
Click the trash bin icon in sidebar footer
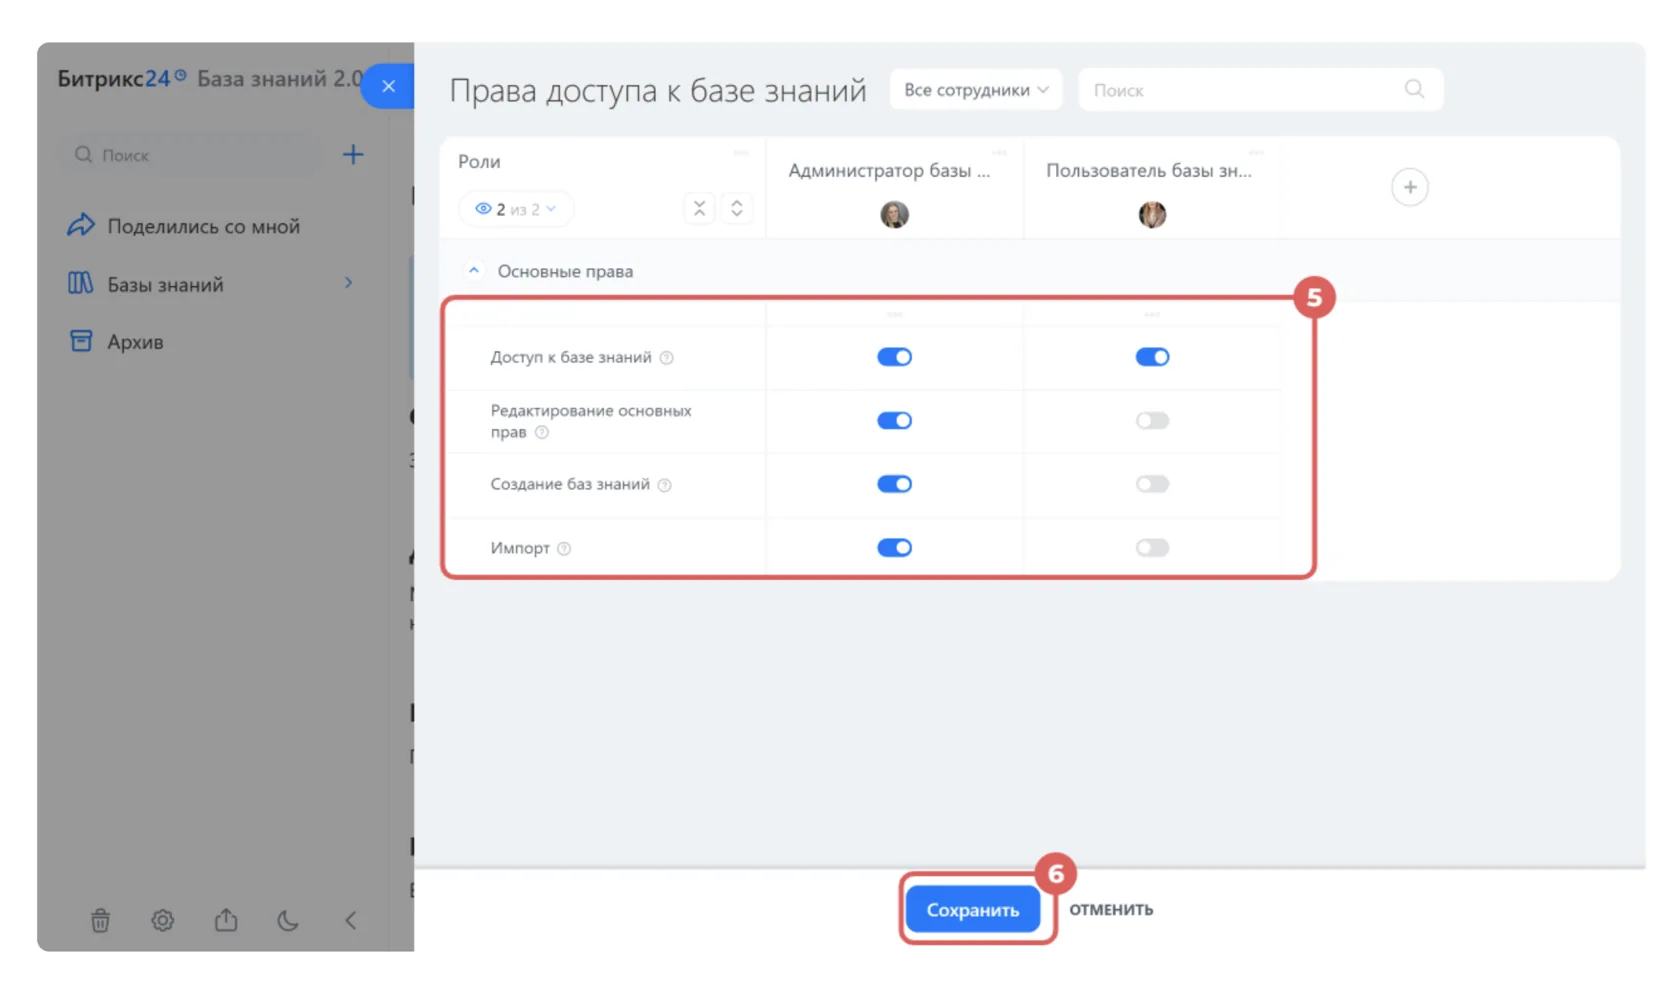[x=100, y=920]
